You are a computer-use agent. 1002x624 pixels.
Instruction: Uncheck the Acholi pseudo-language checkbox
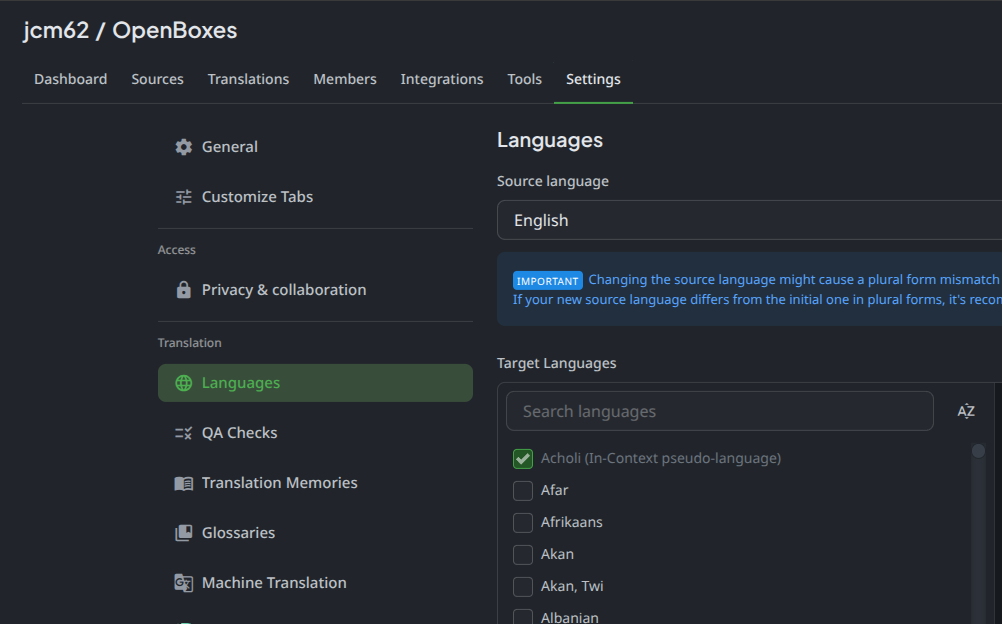point(522,458)
